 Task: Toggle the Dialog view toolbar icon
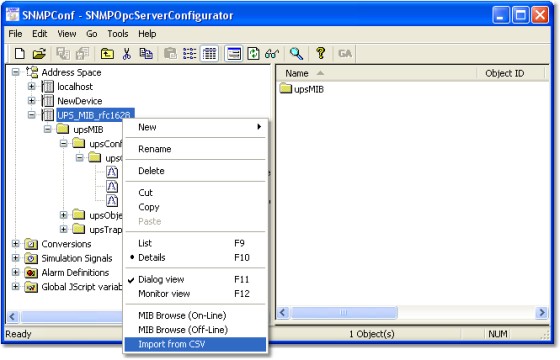(x=234, y=54)
